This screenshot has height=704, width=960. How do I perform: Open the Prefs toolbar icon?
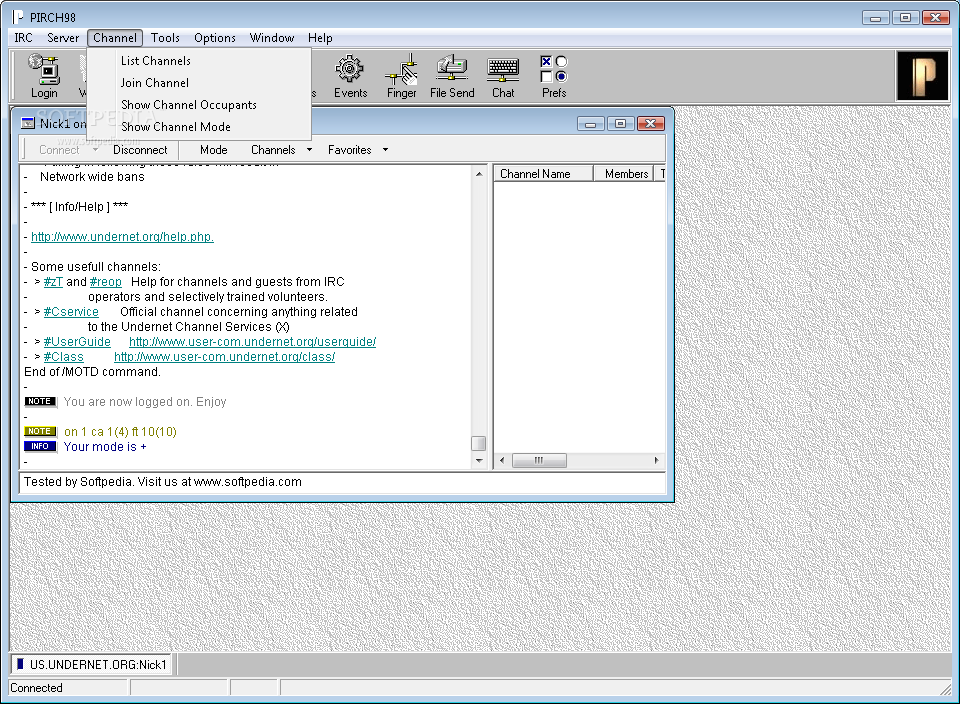click(554, 76)
